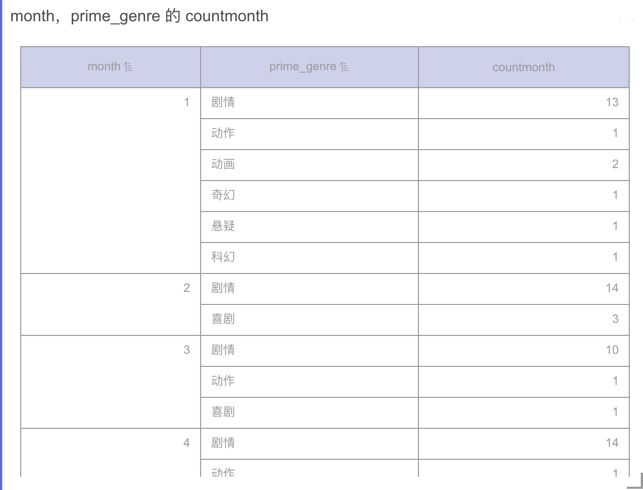The width and height of the screenshot is (643, 490).
Task: Click the chart title text
Action: tap(139, 16)
